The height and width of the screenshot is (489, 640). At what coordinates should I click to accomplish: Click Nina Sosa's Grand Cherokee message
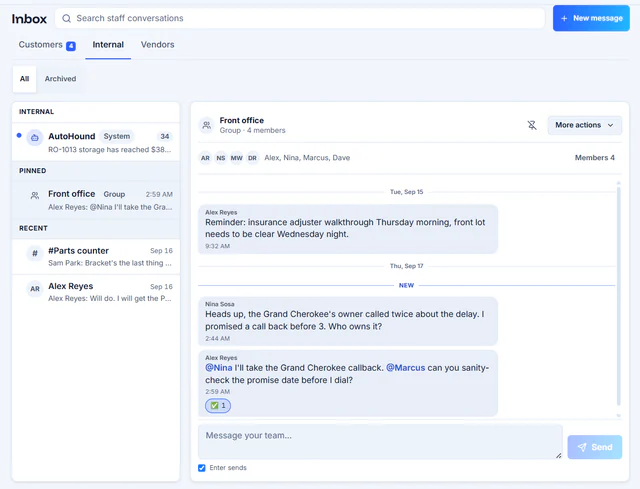coord(348,321)
